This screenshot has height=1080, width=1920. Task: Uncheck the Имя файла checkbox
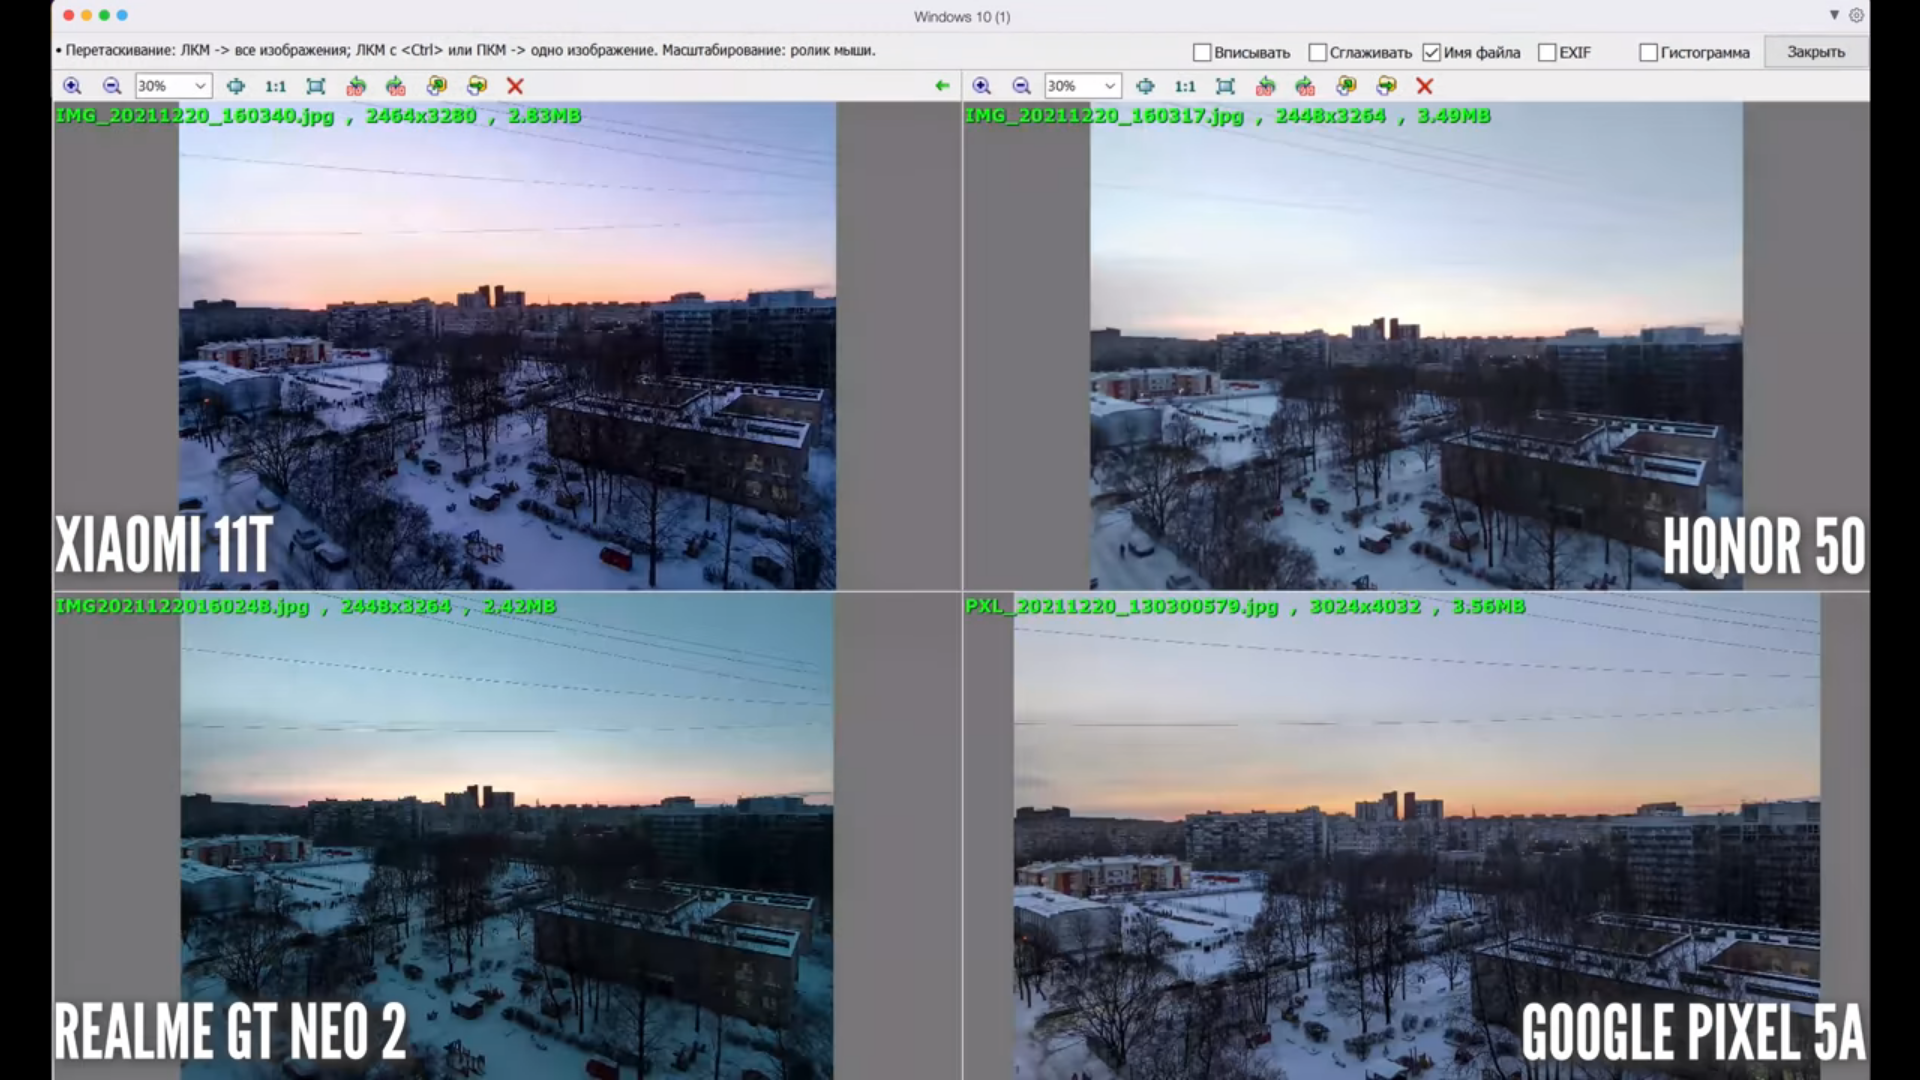point(1431,52)
